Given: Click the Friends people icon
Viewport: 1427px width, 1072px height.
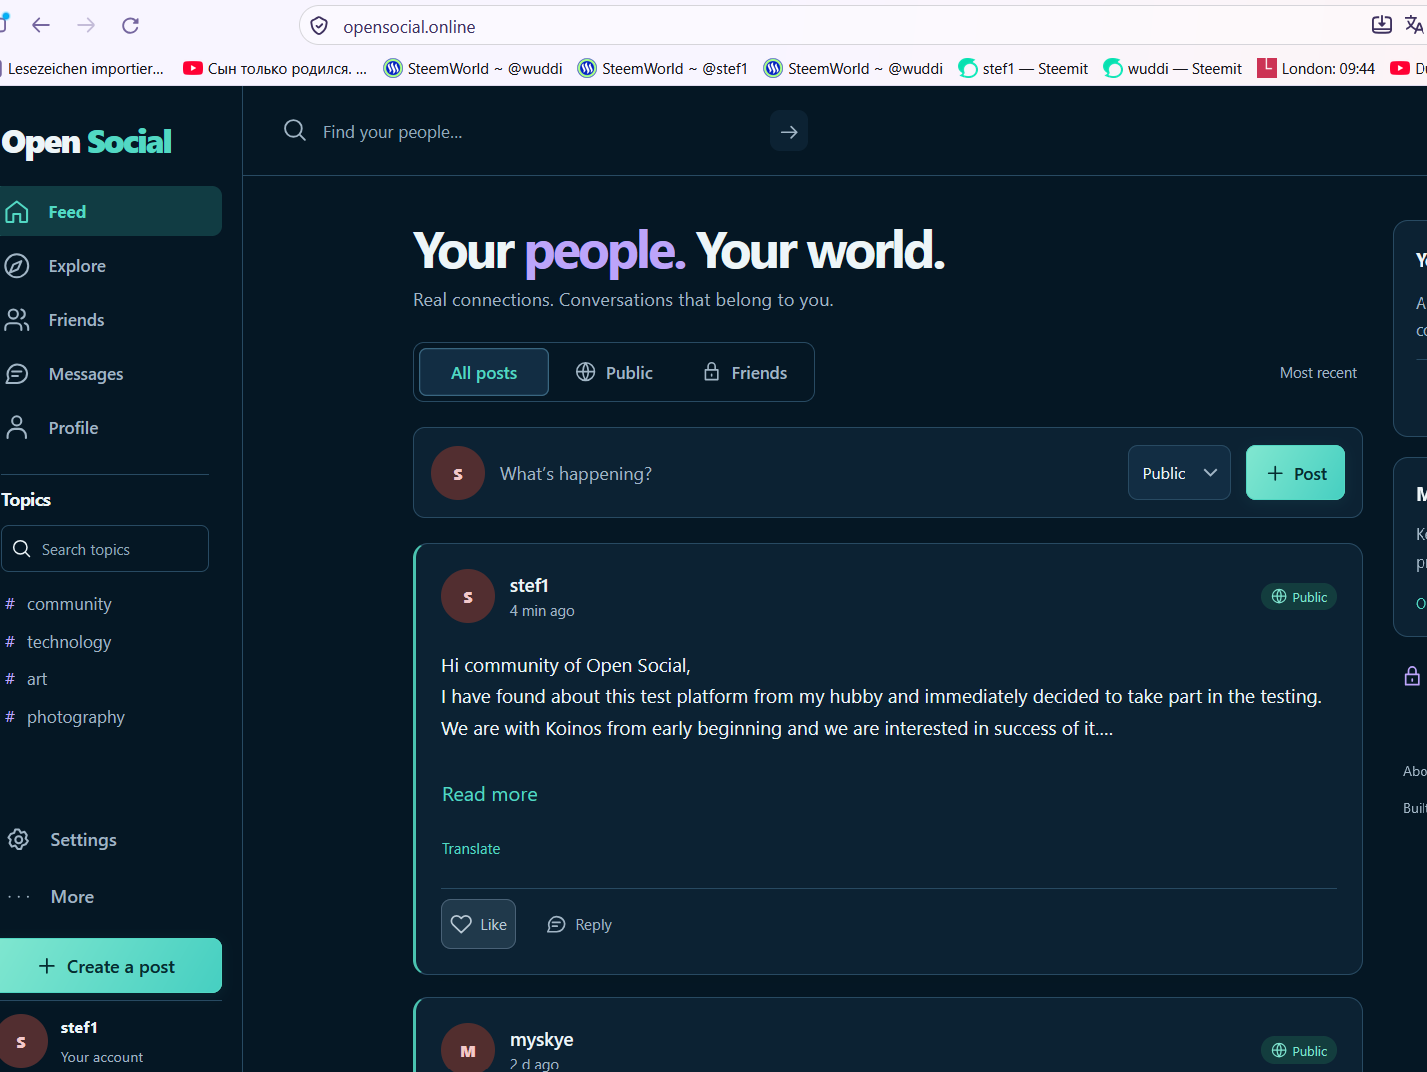Looking at the screenshot, I should point(17,320).
